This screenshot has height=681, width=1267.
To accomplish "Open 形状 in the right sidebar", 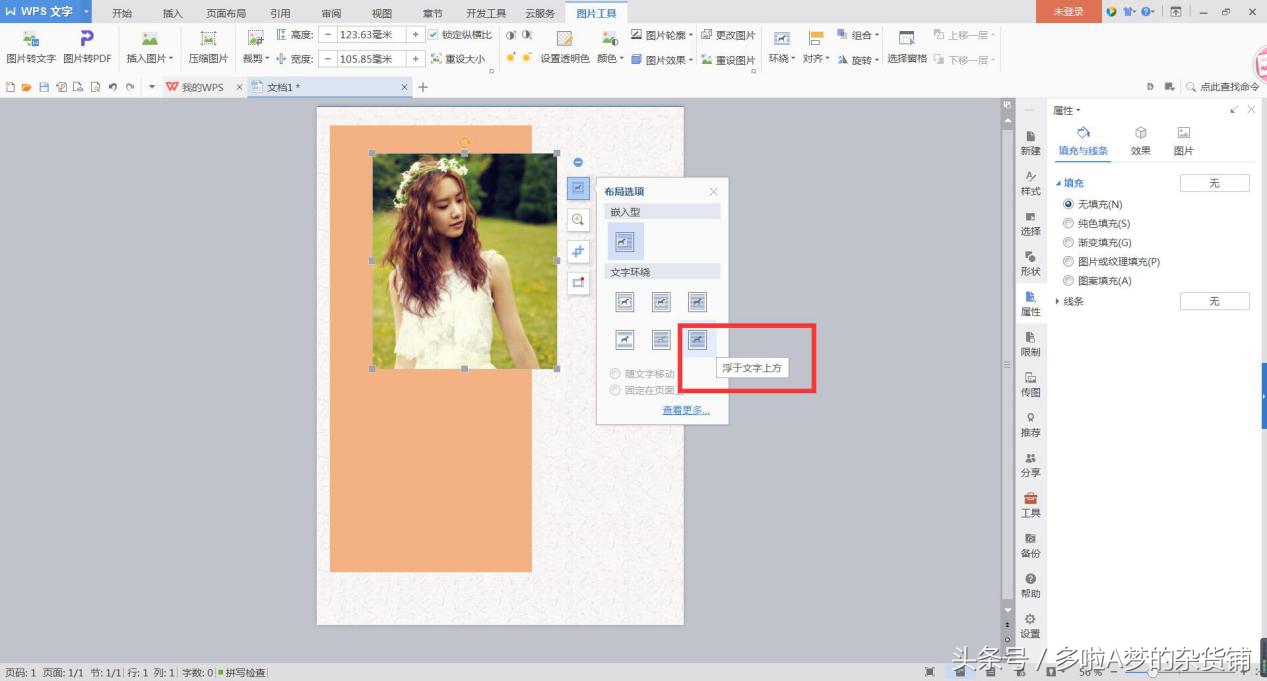I will pyautogui.click(x=1030, y=263).
